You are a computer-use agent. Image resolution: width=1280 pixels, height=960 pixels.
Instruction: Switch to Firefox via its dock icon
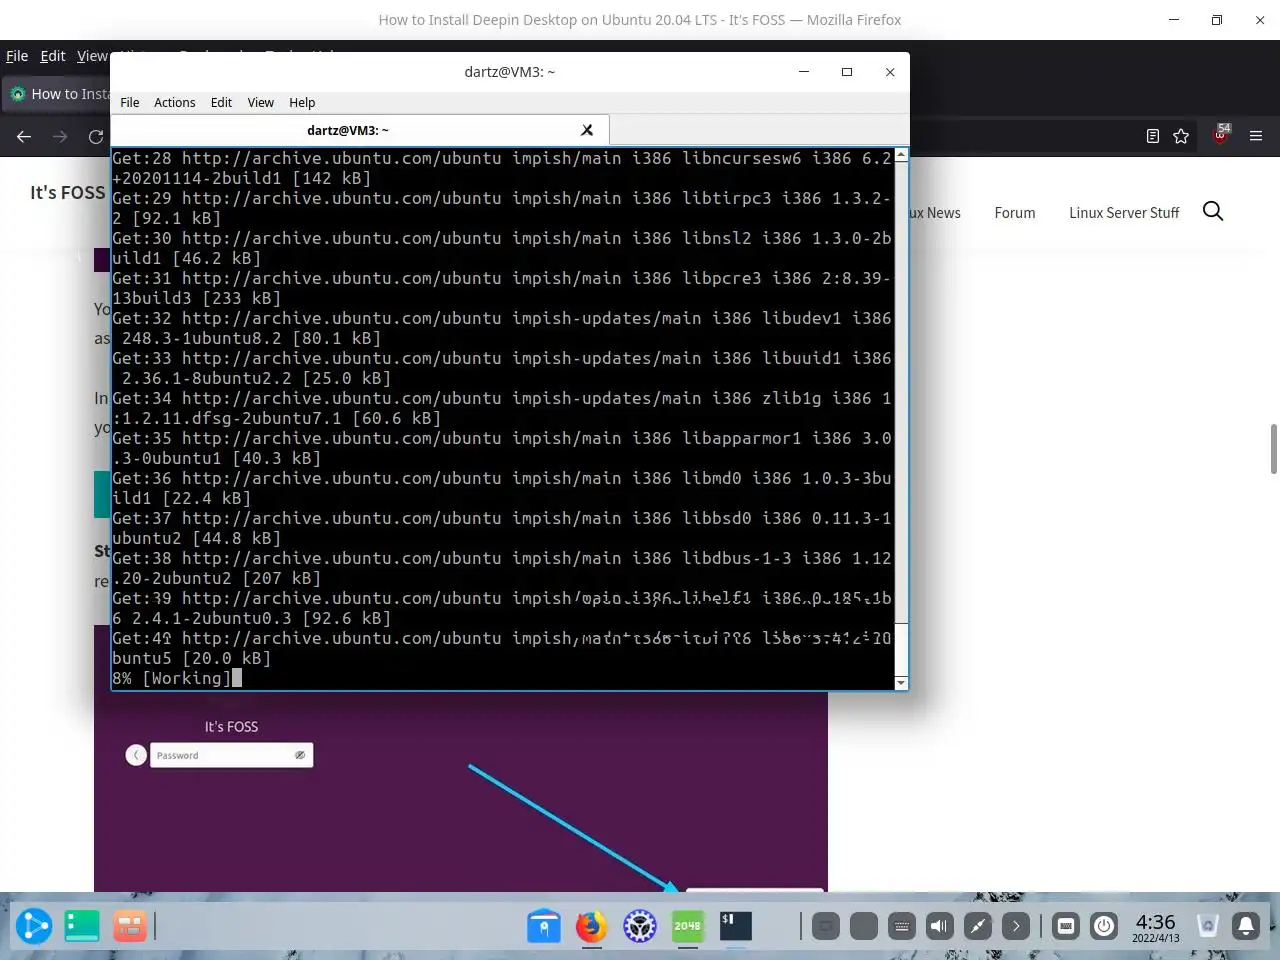(x=591, y=926)
